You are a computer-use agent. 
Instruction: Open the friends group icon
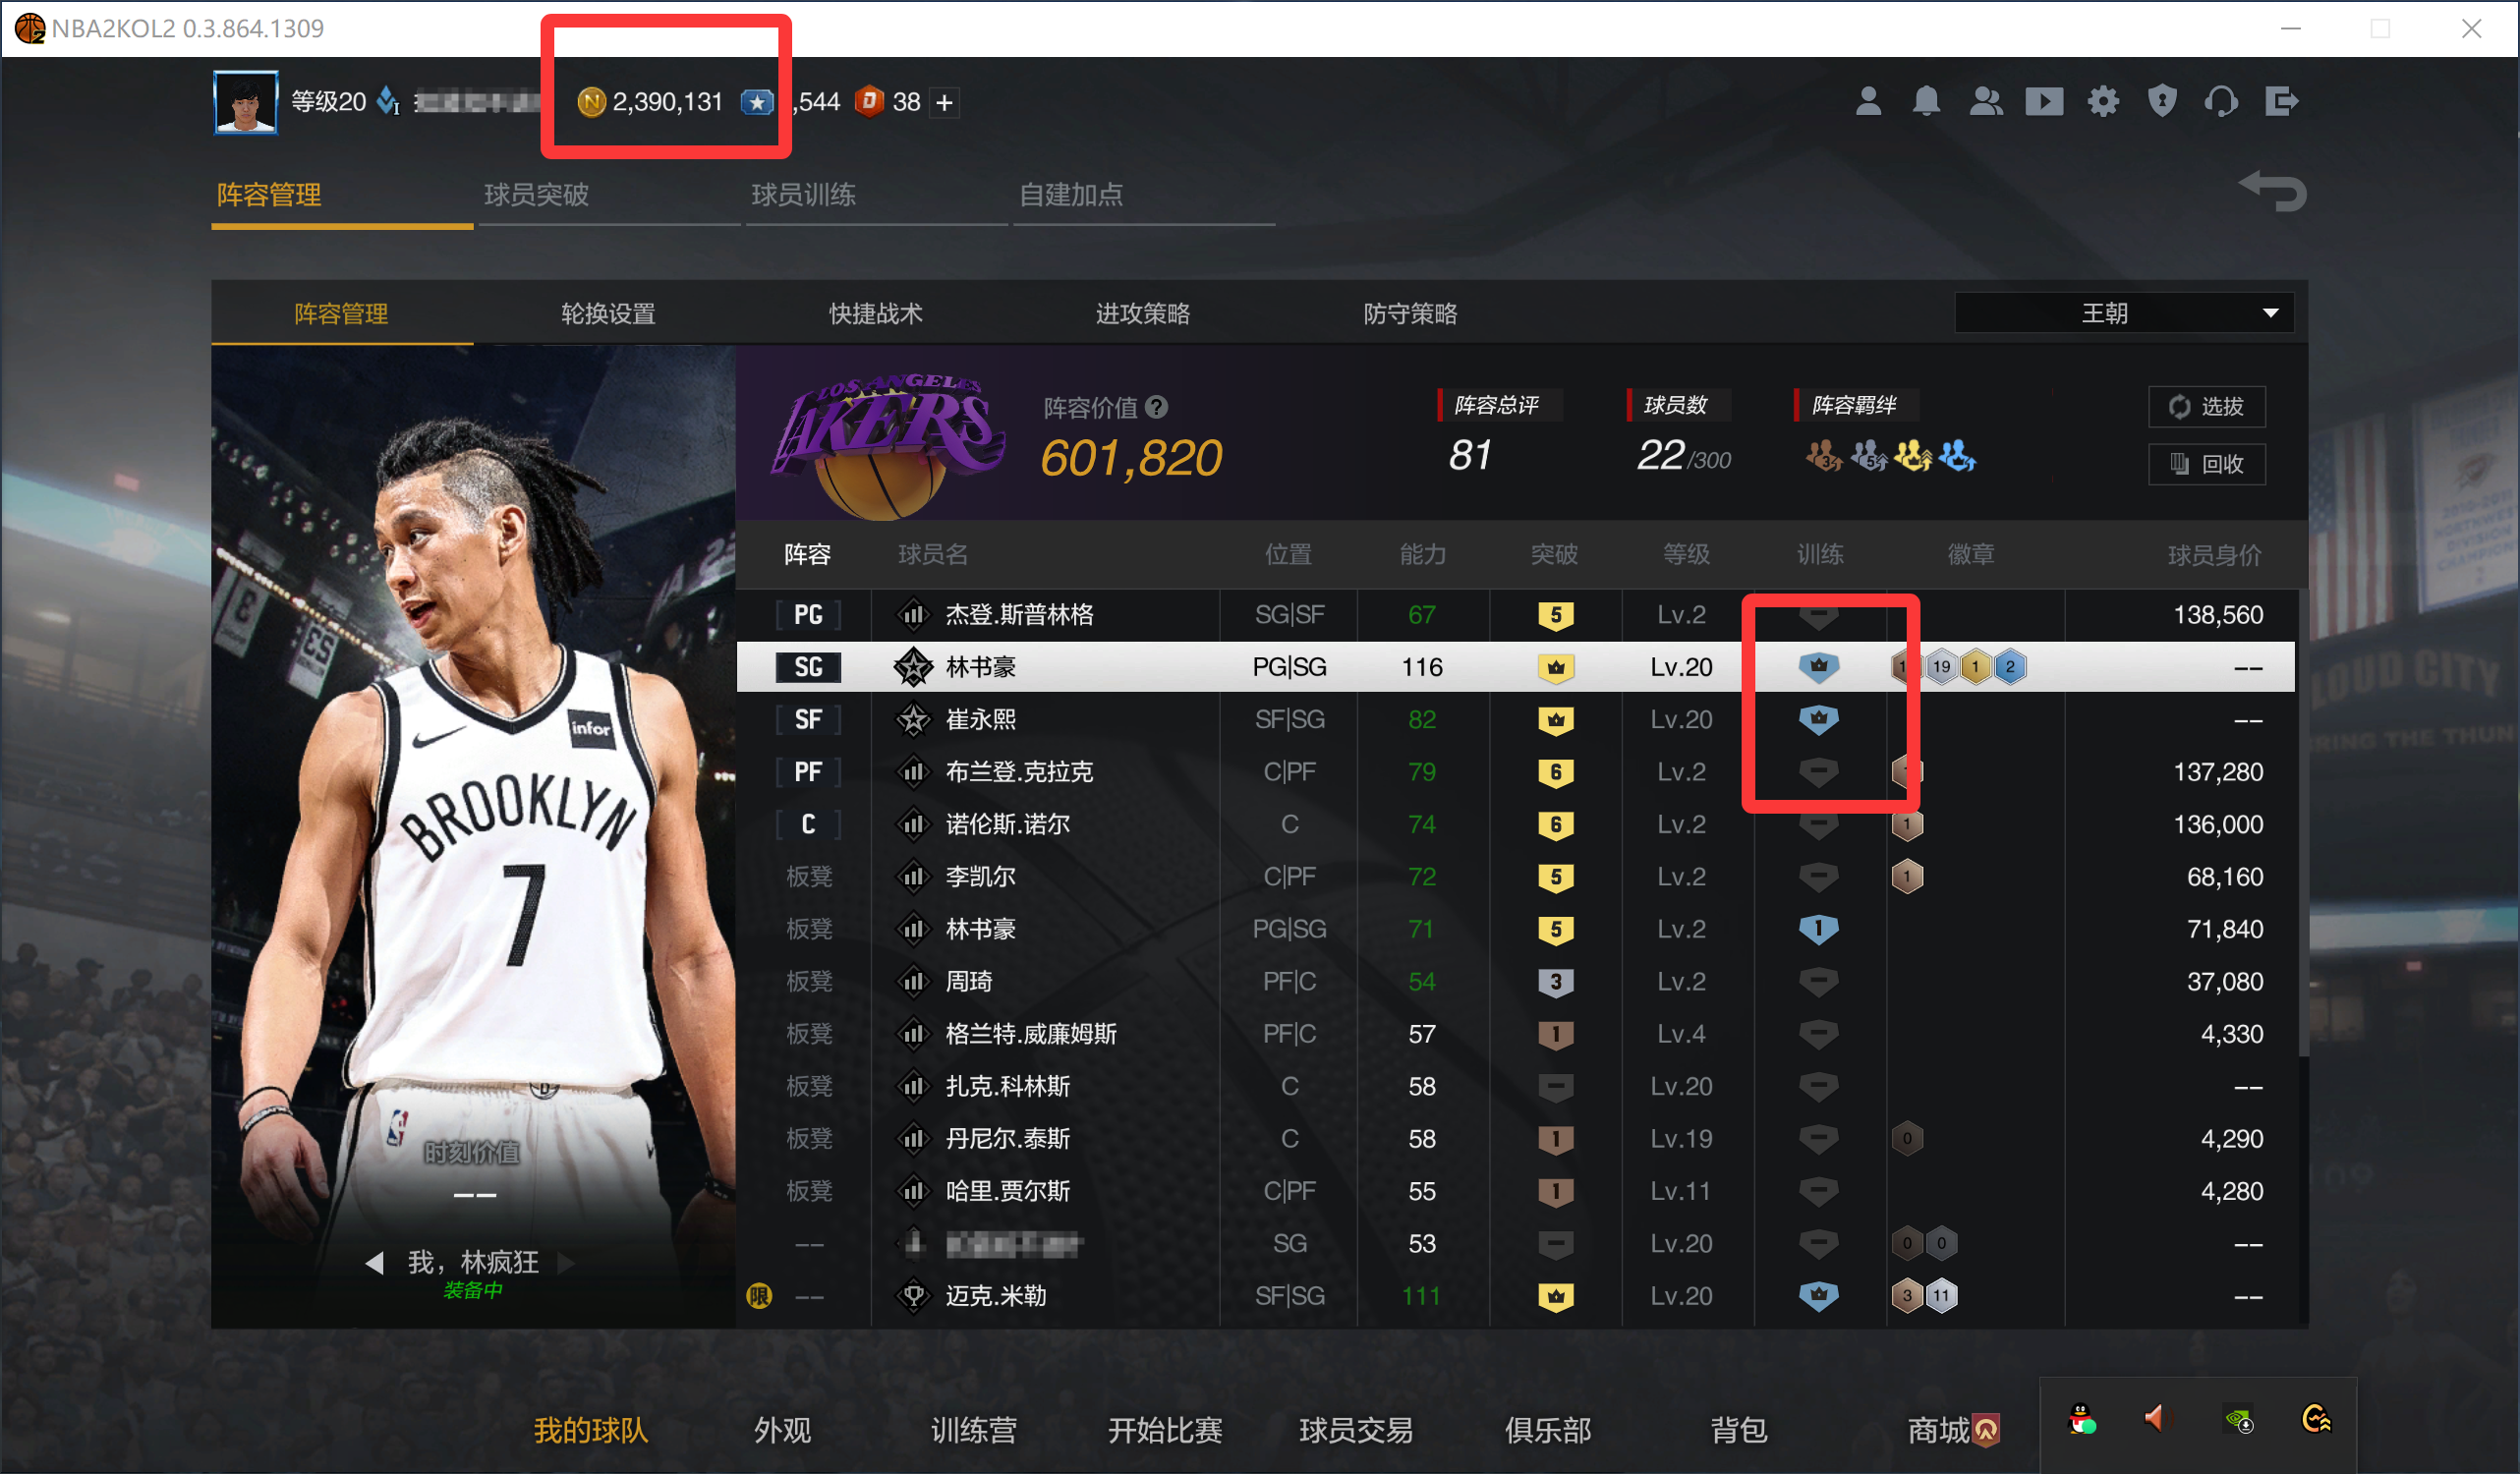[1985, 101]
